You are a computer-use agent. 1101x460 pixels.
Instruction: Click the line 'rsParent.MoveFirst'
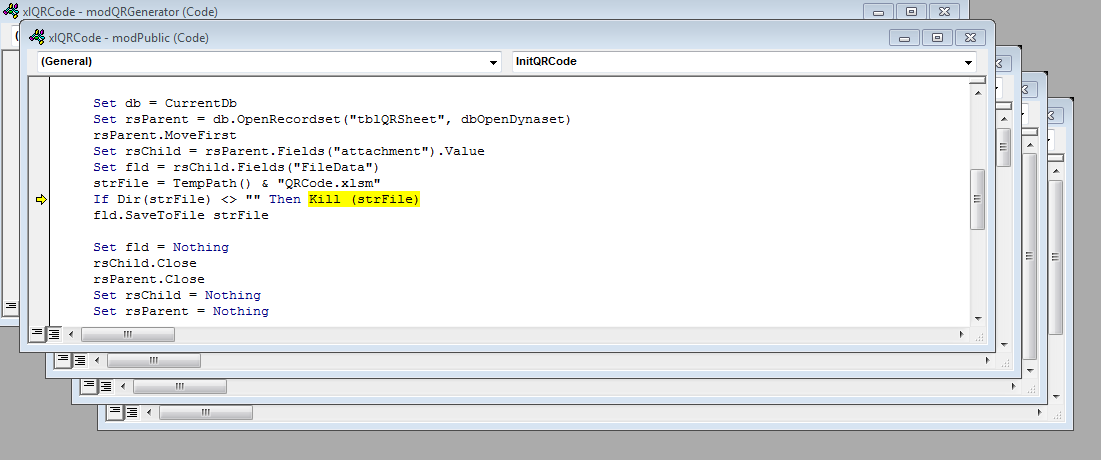[165, 136]
